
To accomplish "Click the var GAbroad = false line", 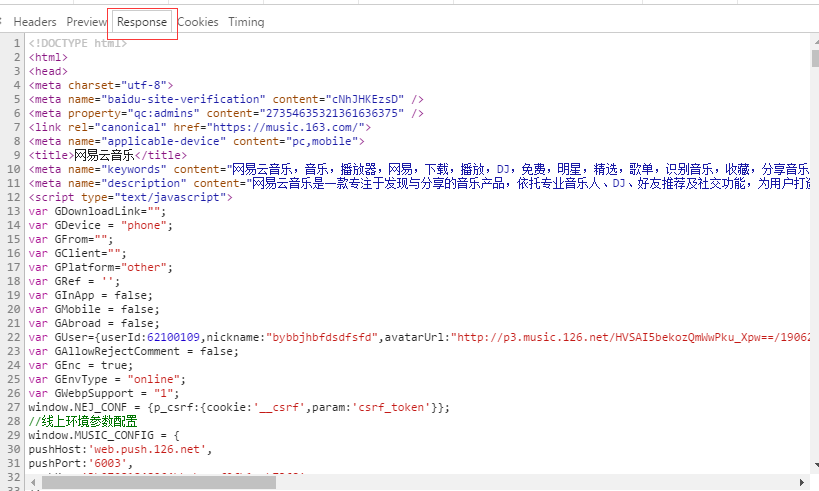I will coord(94,323).
